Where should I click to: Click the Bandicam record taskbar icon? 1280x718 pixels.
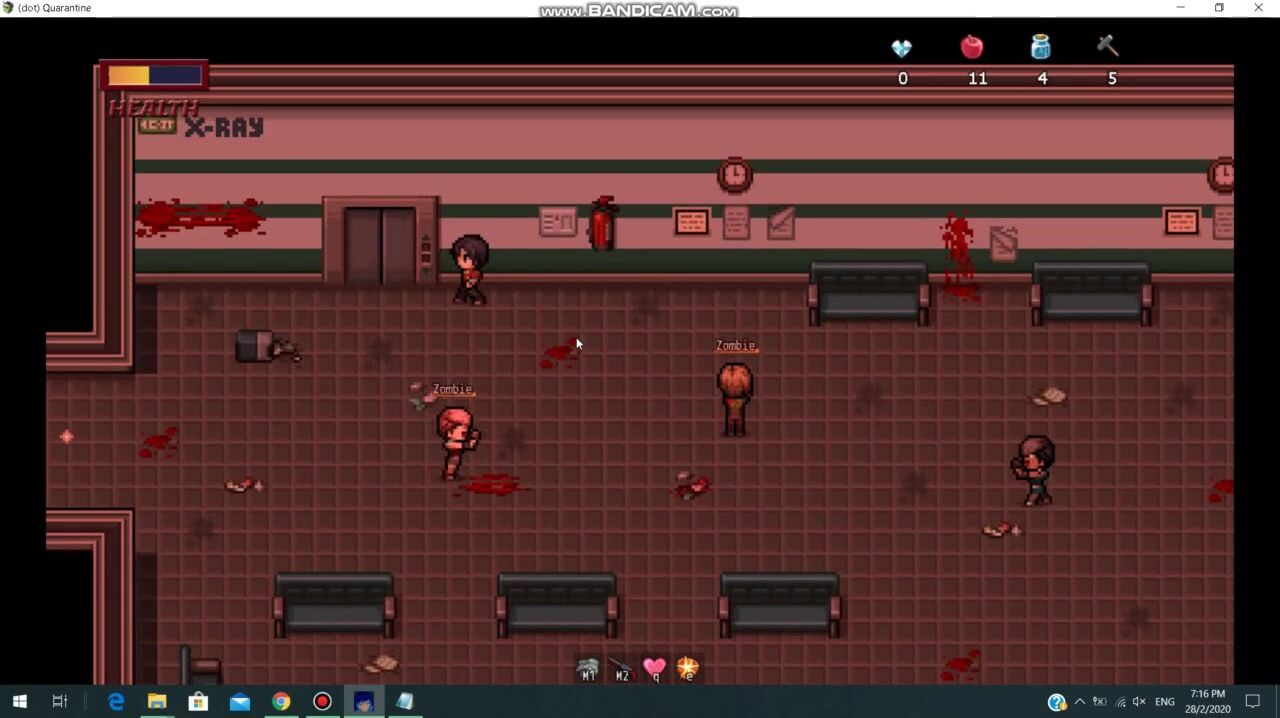tap(322, 702)
